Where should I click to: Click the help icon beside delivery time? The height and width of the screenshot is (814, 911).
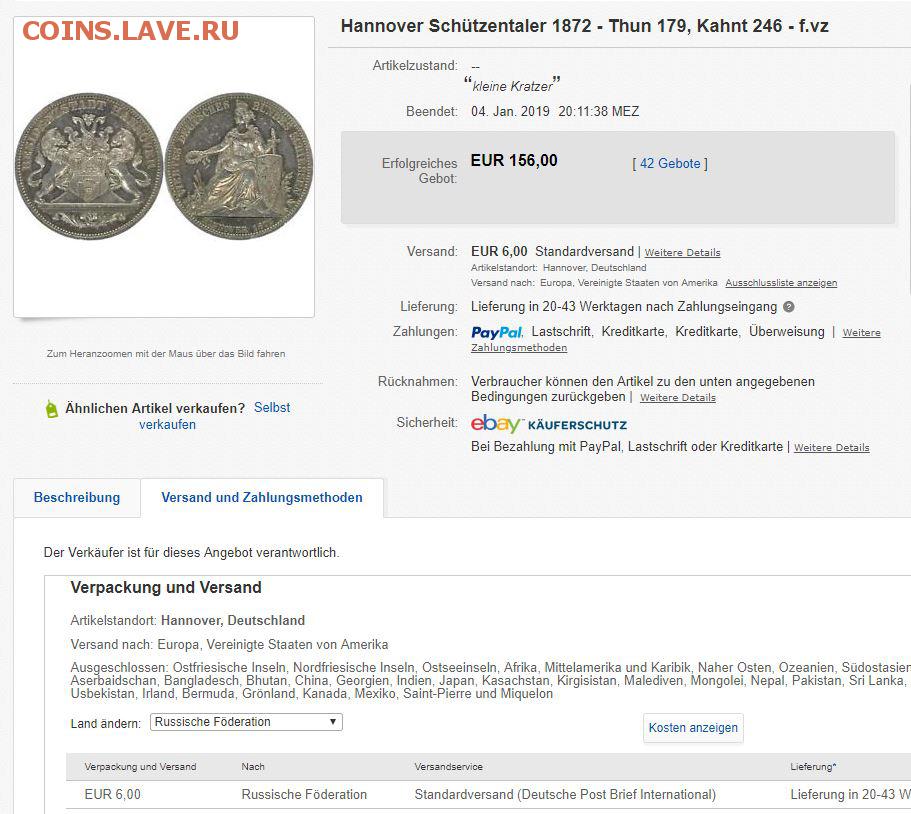[789, 307]
